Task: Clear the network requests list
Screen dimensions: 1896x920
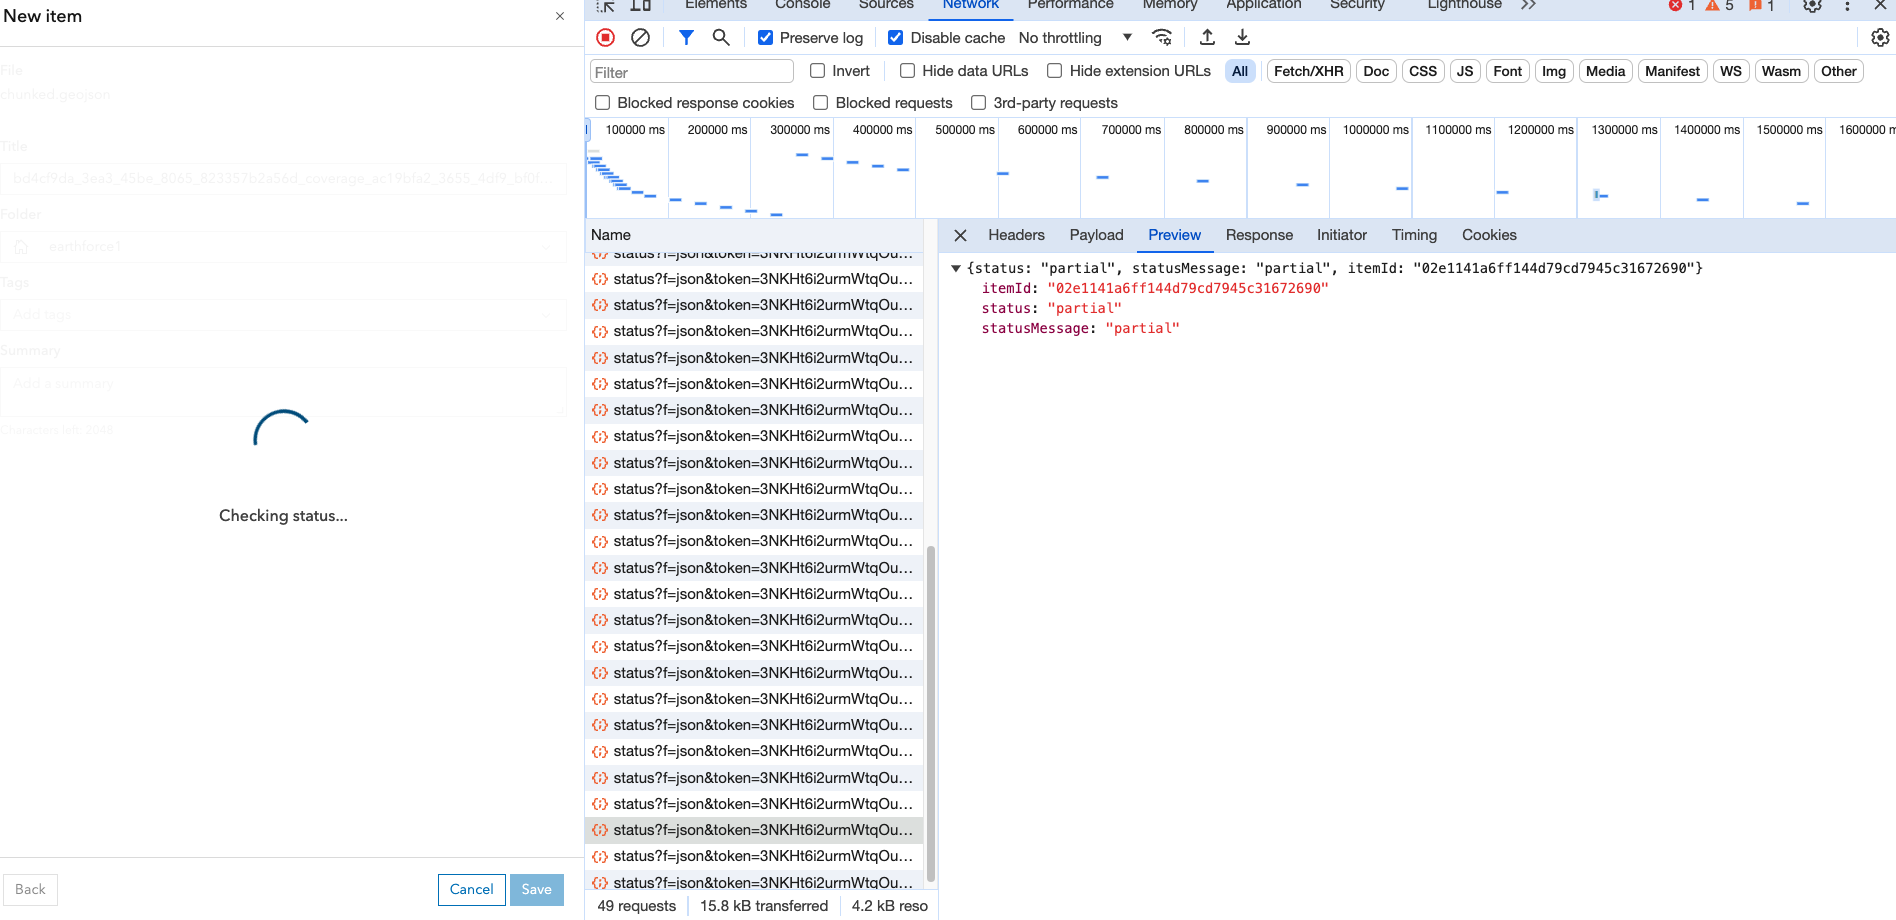Action: tap(640, 37)
